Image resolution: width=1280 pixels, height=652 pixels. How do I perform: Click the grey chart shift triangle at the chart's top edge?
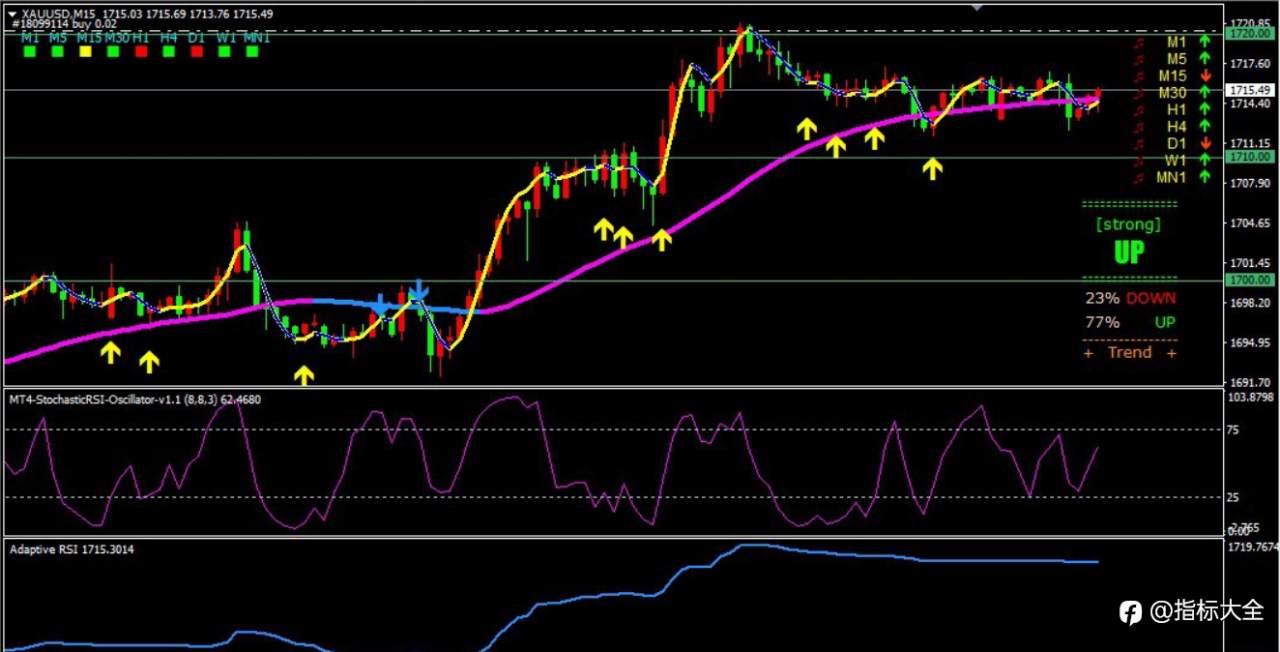coord(978,7)
